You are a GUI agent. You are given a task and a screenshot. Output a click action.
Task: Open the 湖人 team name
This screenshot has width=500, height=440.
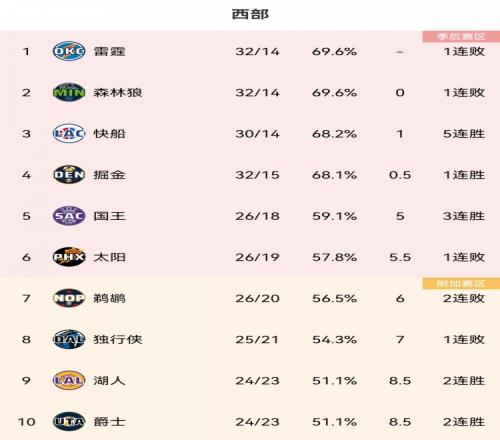click(x=109, y=380)
